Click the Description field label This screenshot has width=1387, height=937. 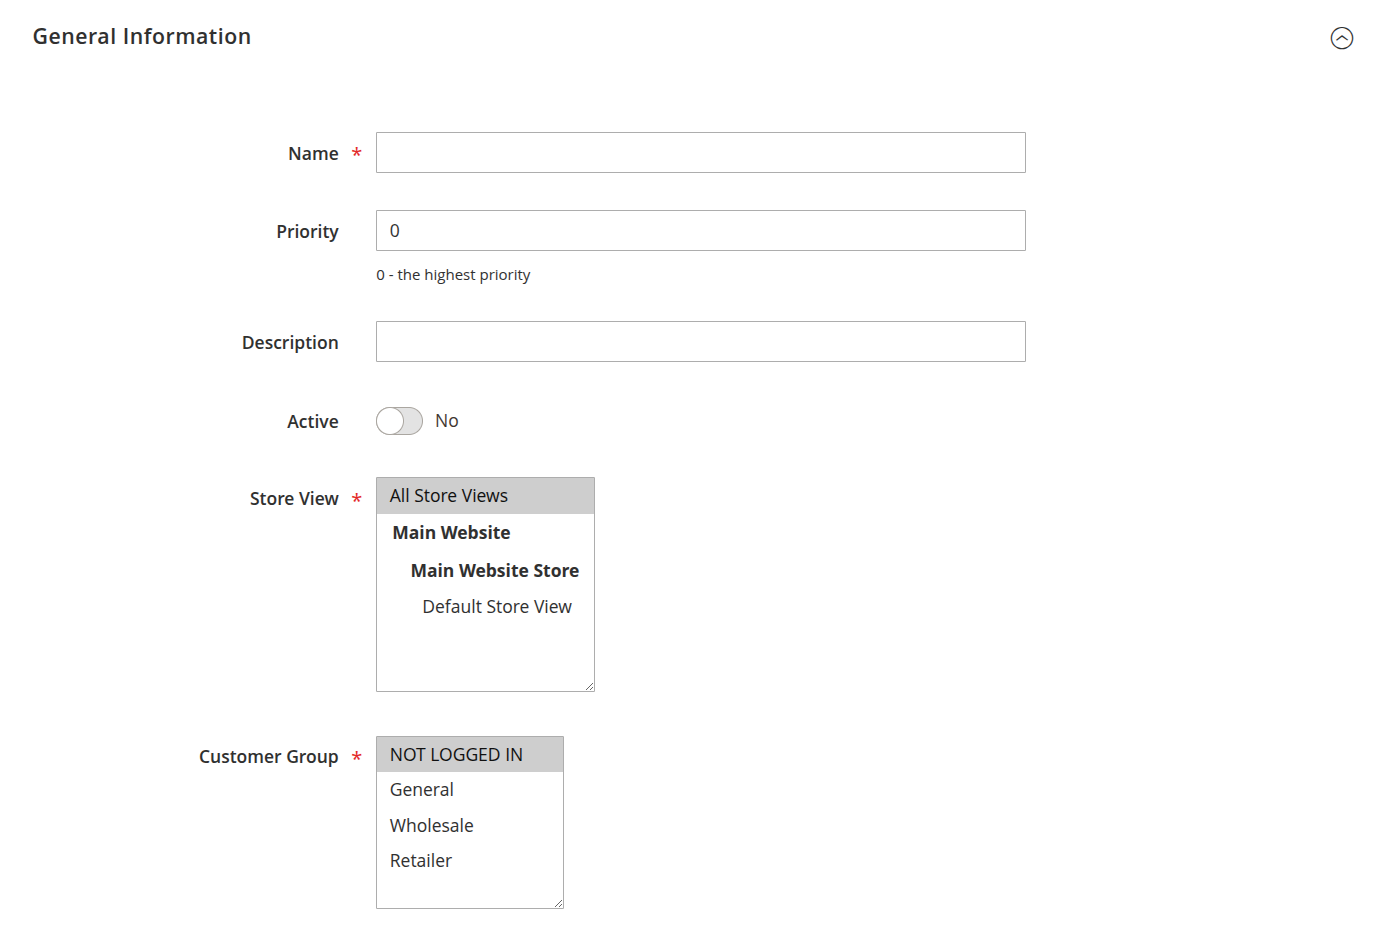(290, 343)
